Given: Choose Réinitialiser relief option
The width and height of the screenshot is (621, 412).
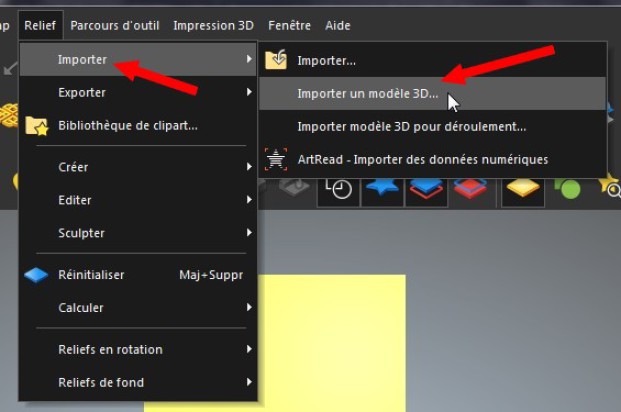Looking at the screenshot, I should (x=138, y=275).
